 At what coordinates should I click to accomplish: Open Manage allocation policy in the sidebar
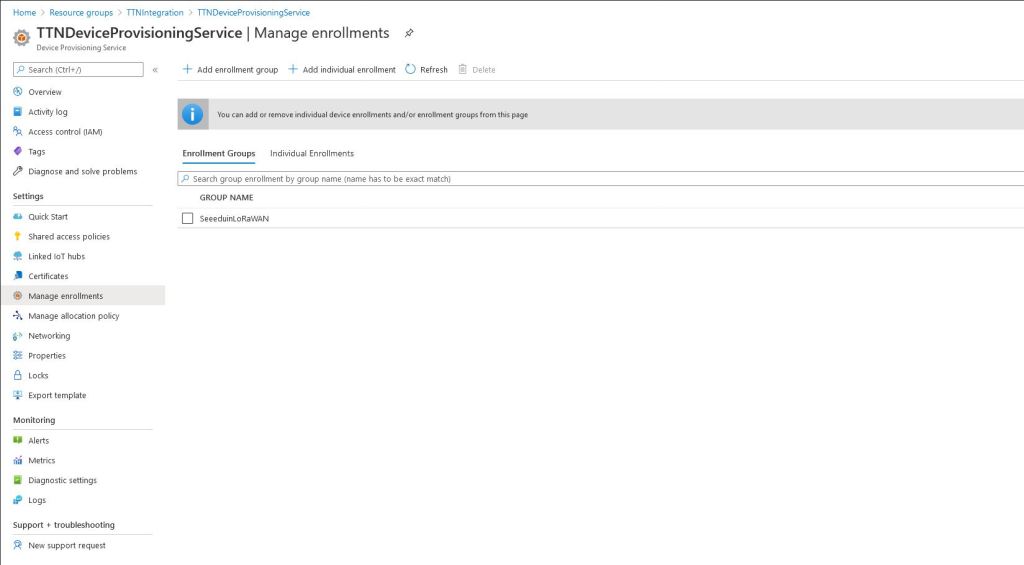click(x=73, y=316)
